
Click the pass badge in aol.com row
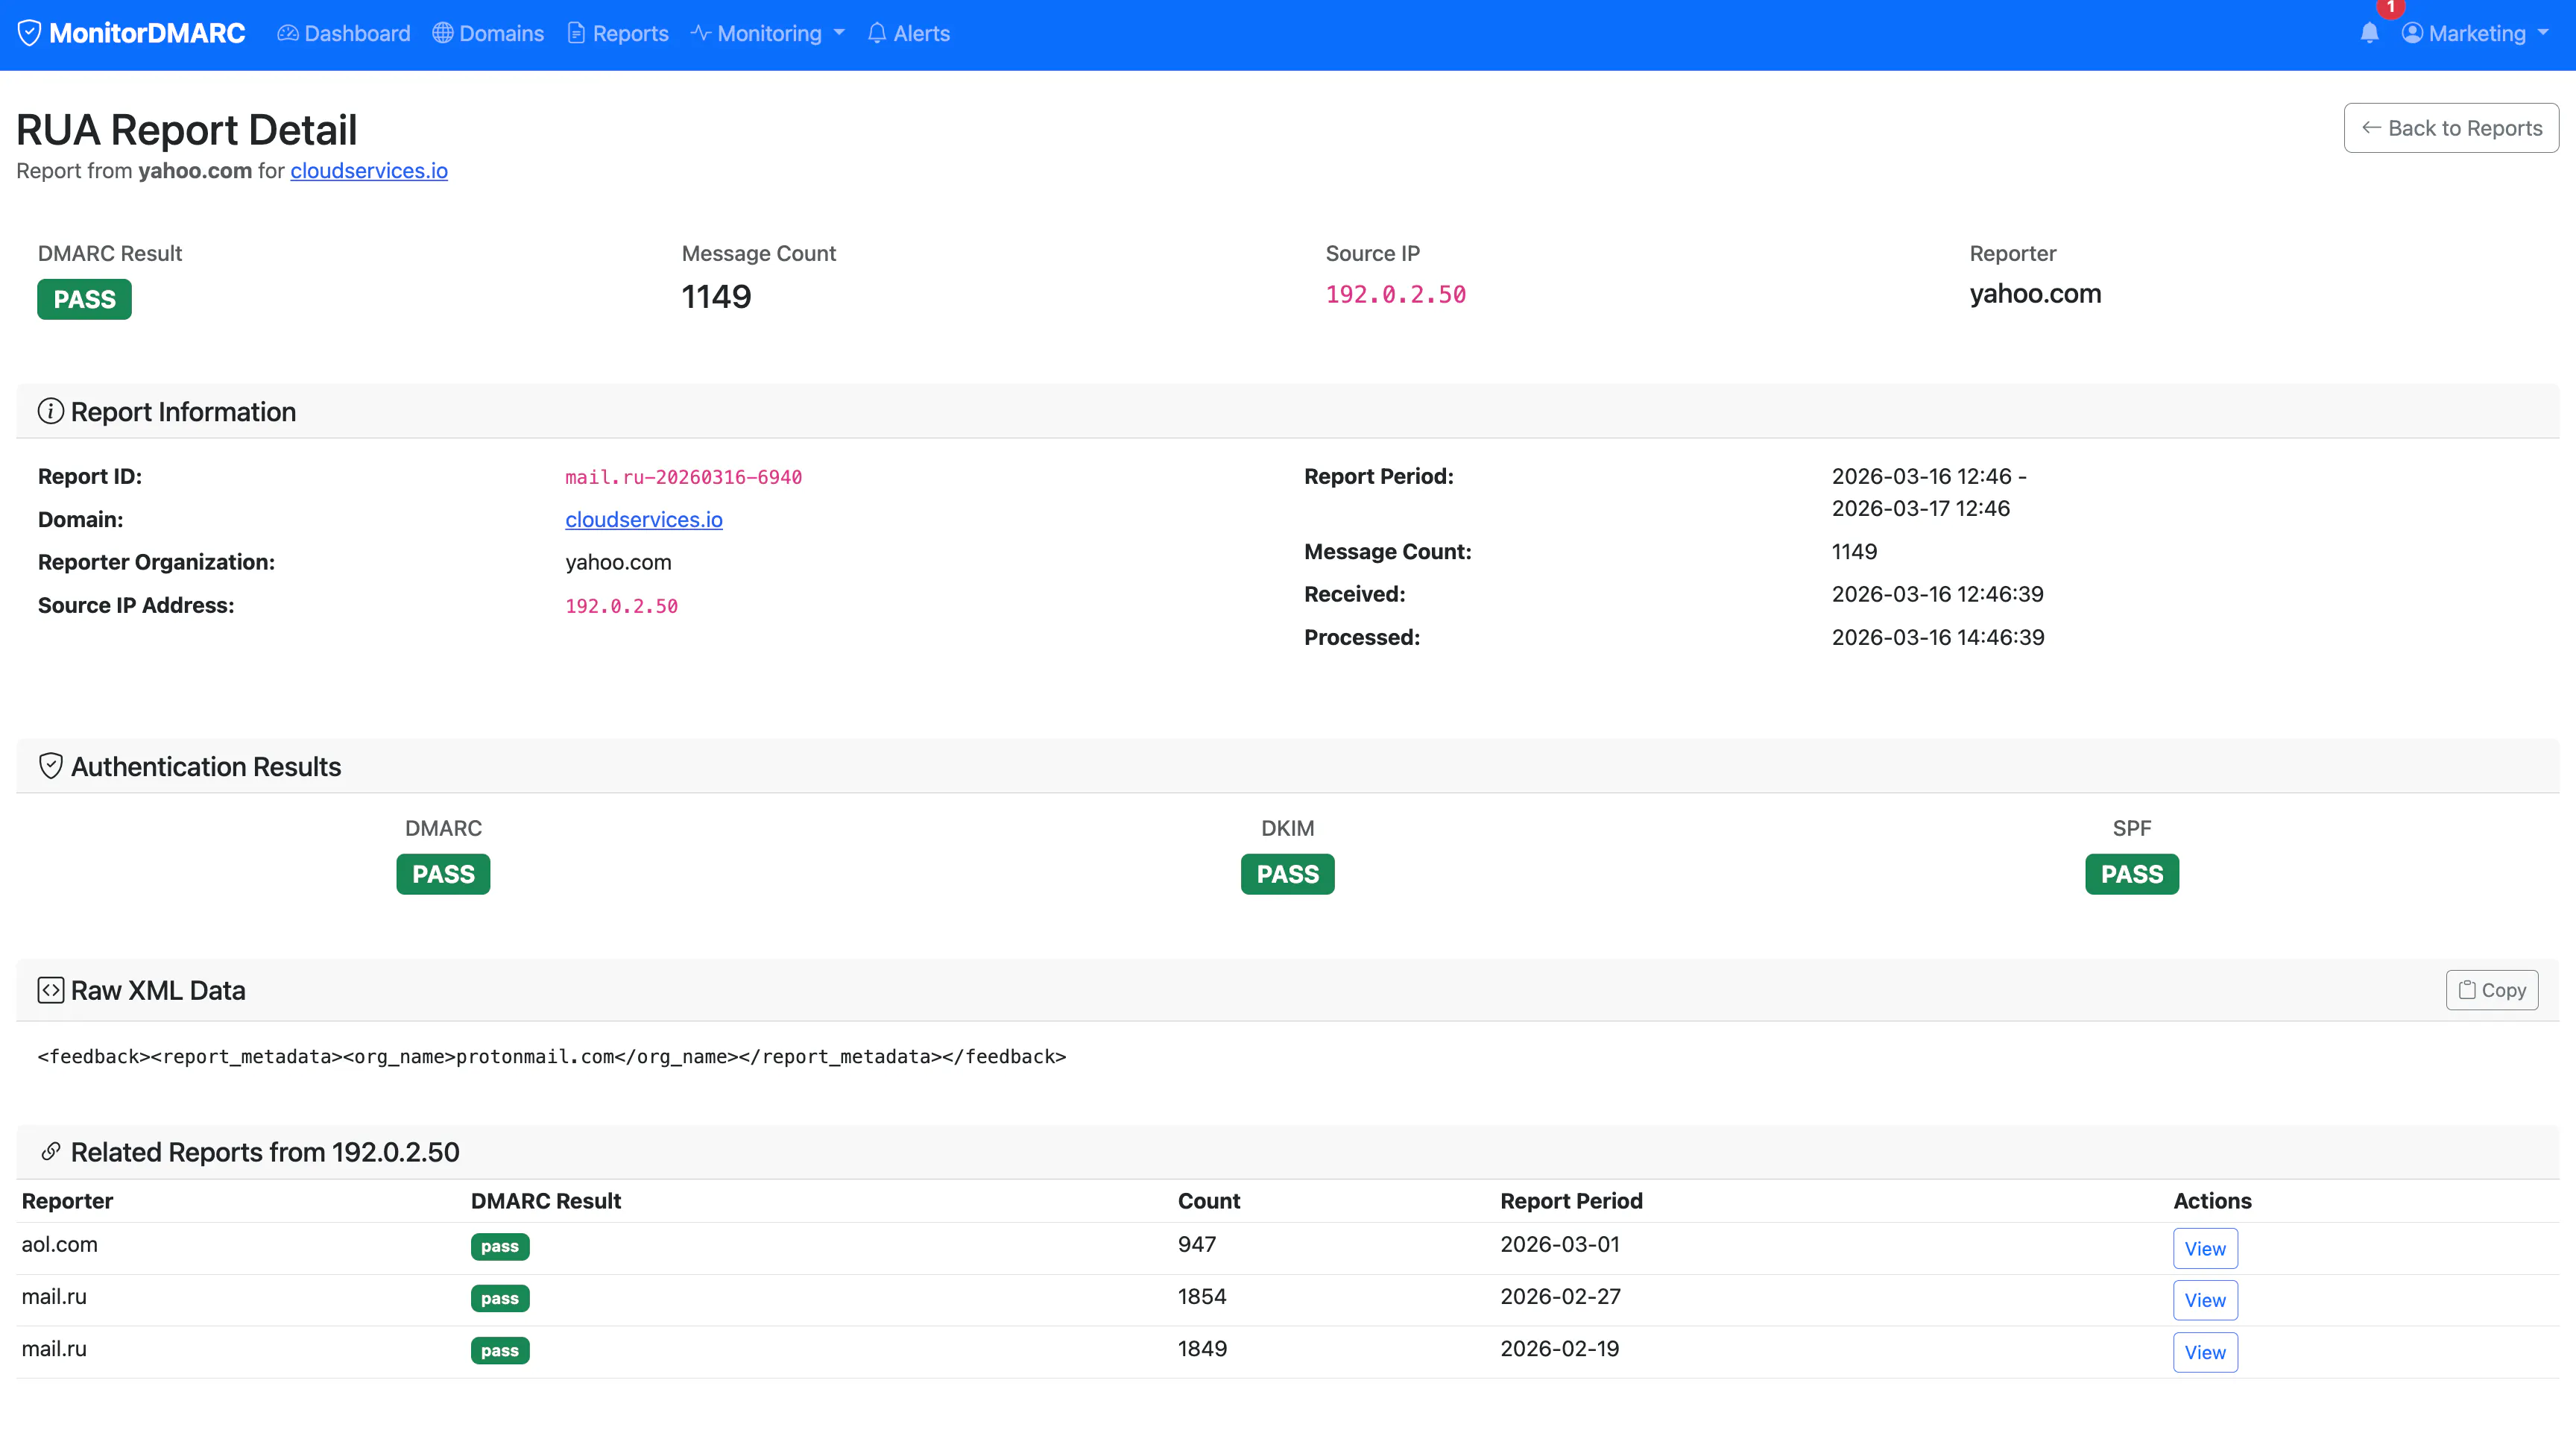(500, 1246)
